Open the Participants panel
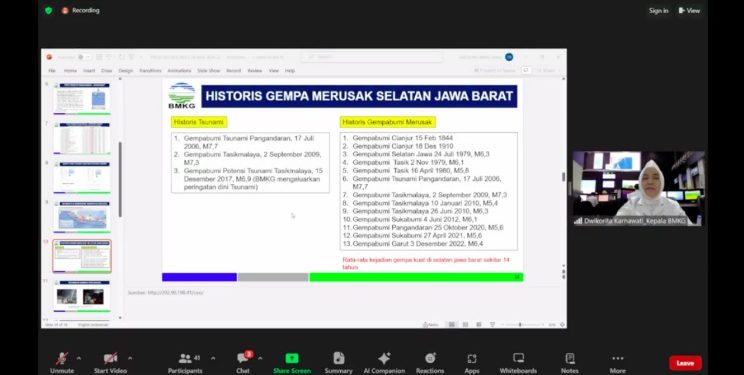Viewport: 744px width, 375px height. [185, 363]
